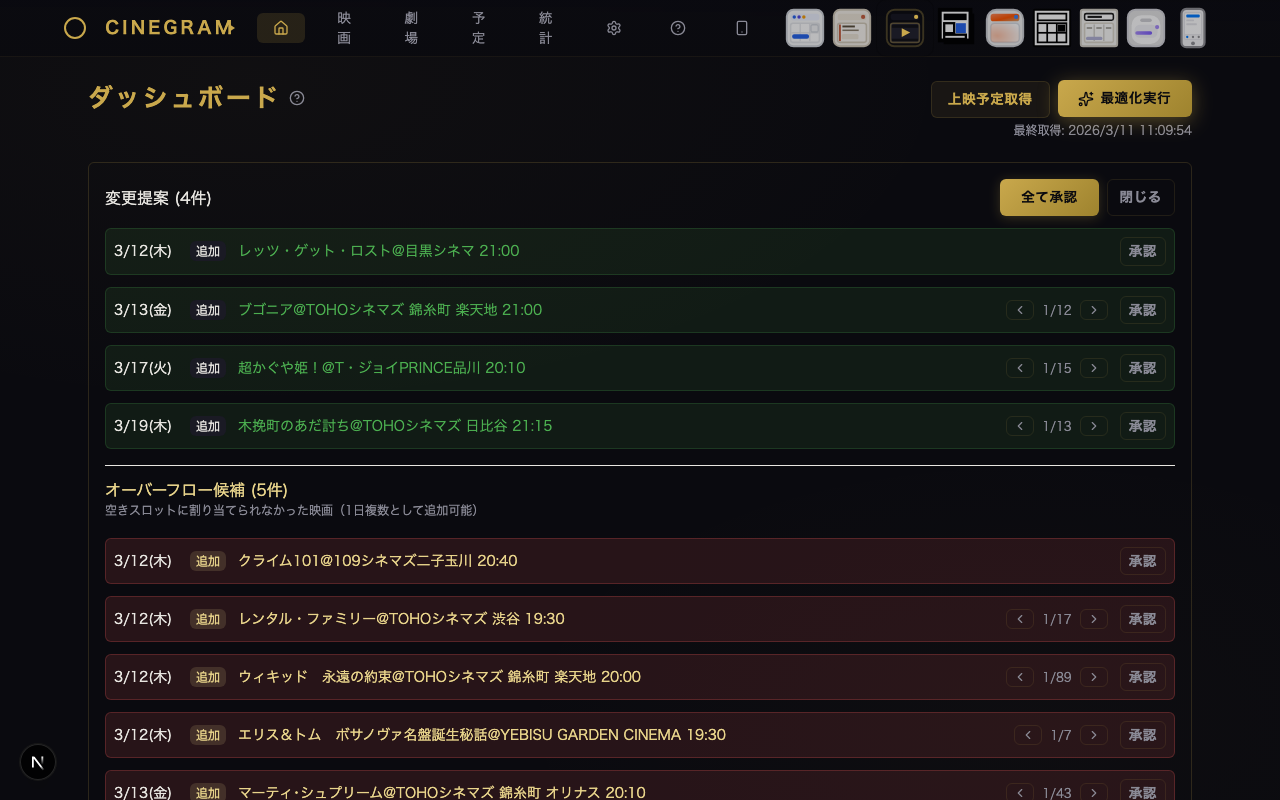
Task: Select the gold play-button theme thumbnail
Action: point(904,28)
